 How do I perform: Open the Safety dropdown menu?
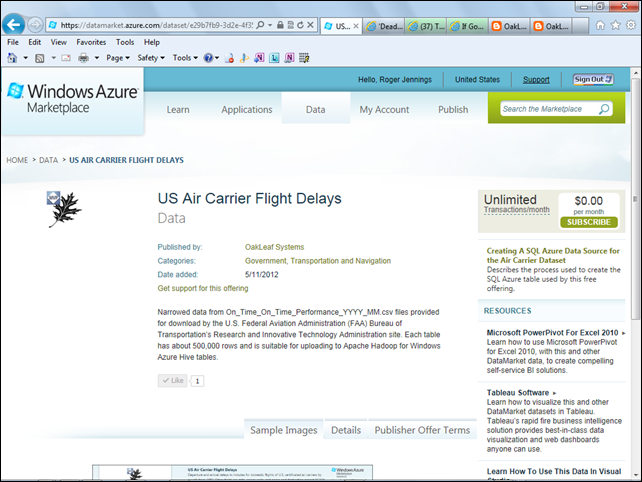pyautogui.click(x=151, y=58)
